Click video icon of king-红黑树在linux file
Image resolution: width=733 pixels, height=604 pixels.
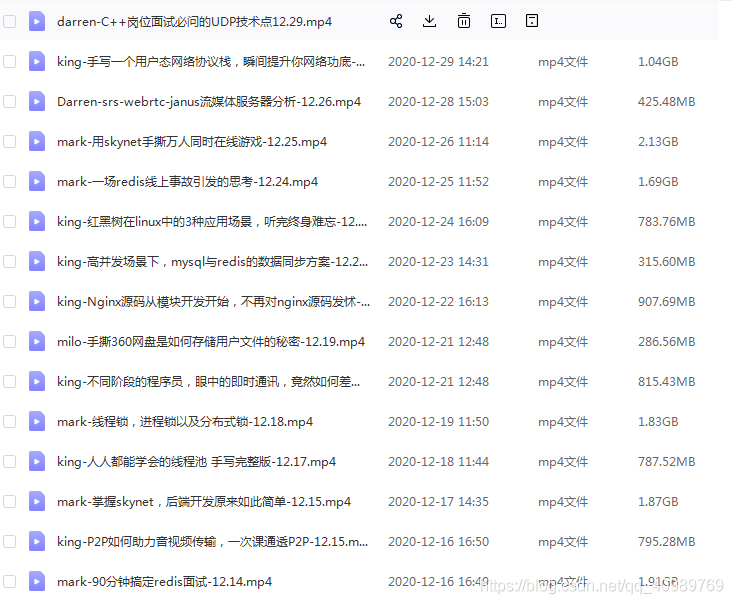pyautogui.click(x=37, y=221)
